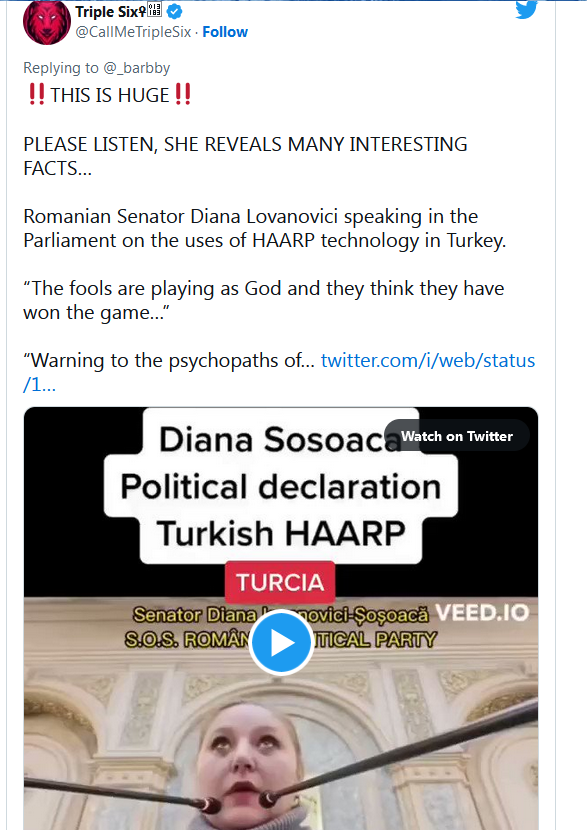587x830 pixels.
Task: Click the VEED.IO watermark on the video
Action: (482, 612)
